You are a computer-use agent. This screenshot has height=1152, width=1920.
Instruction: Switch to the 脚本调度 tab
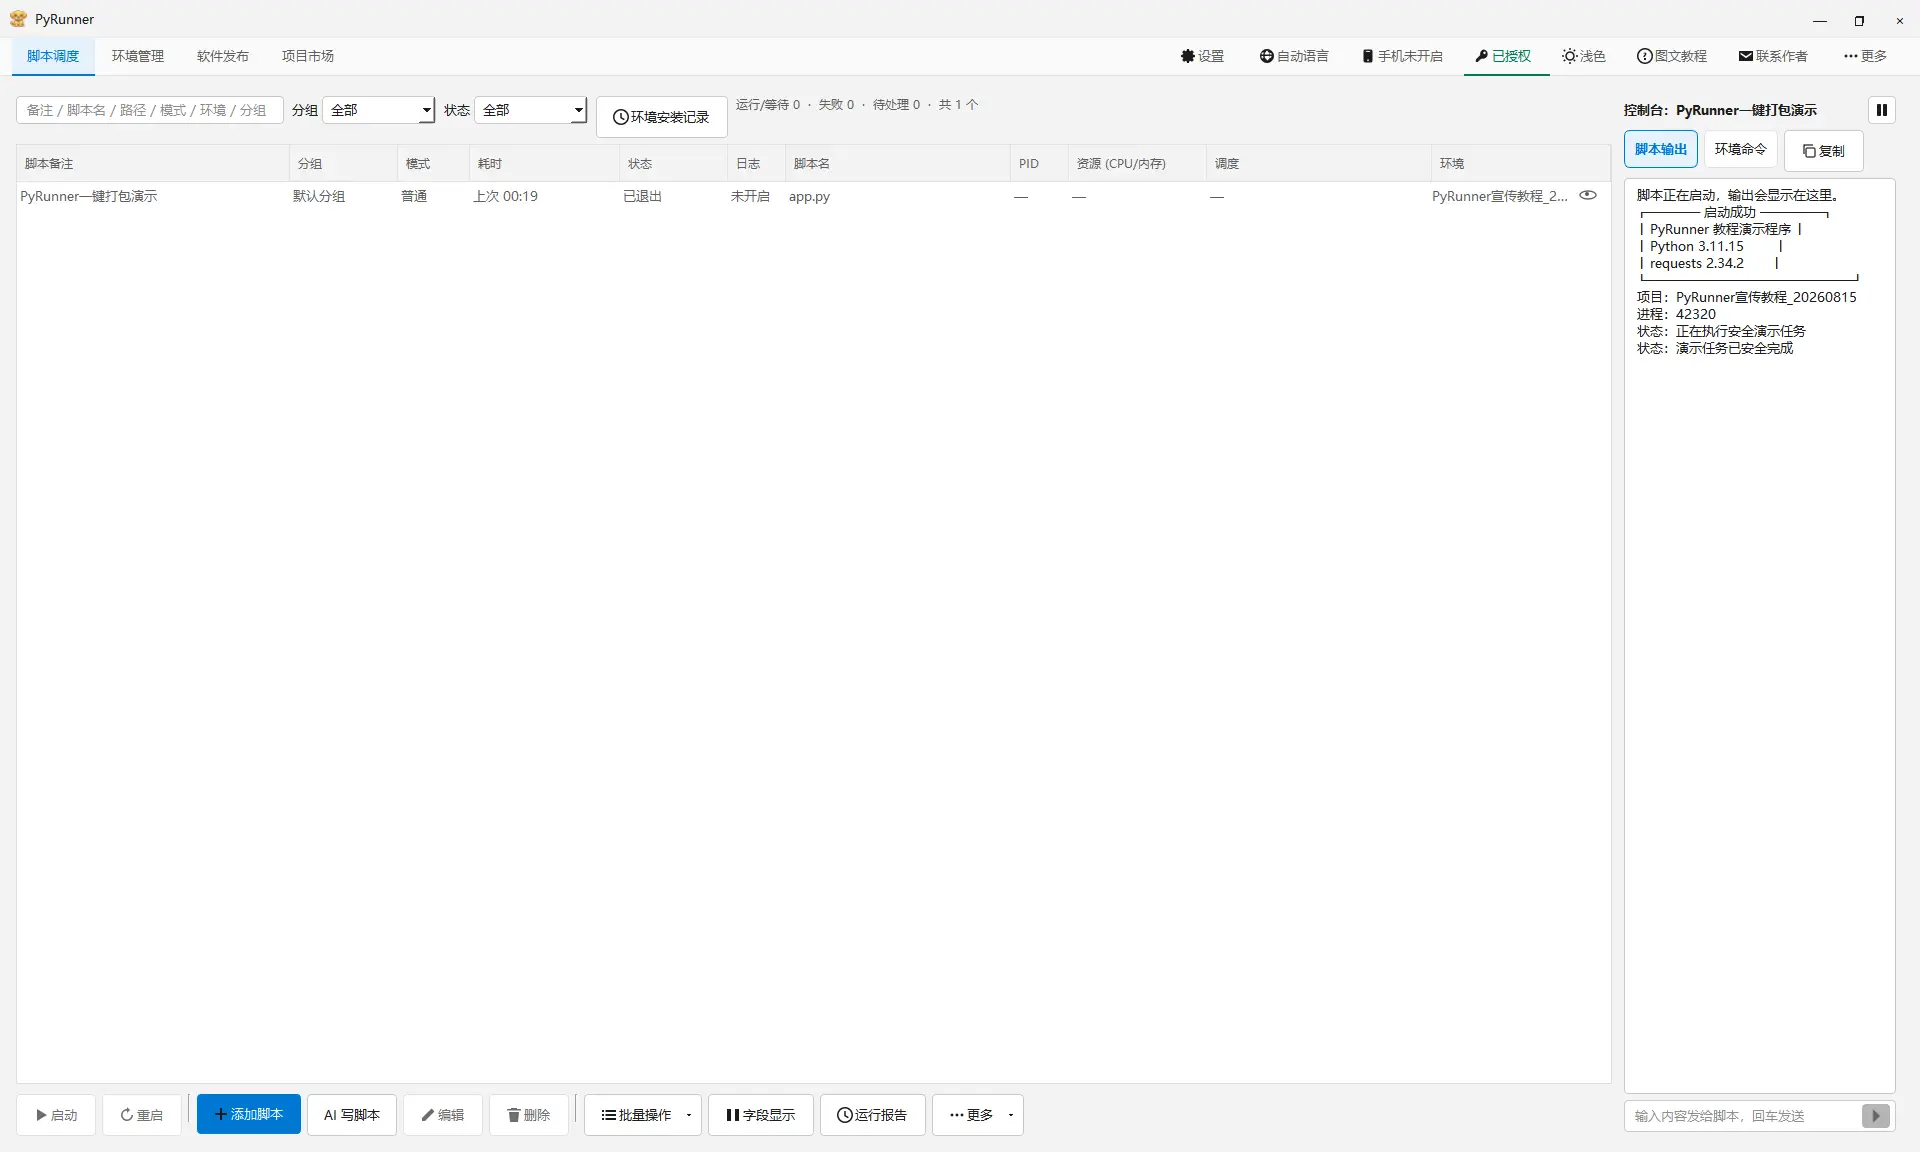point(53,56)
